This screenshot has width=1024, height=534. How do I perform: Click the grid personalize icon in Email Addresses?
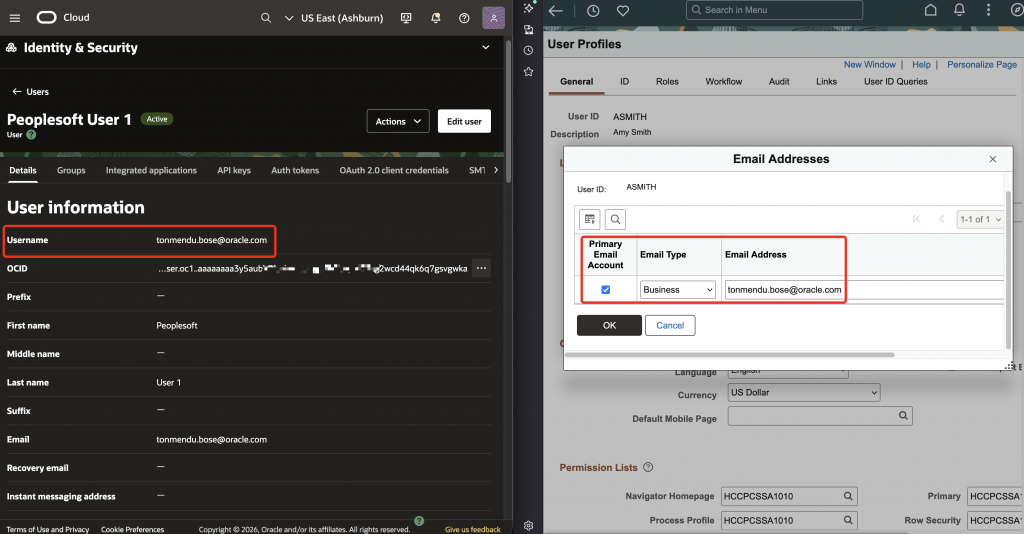tap(590, 219)
